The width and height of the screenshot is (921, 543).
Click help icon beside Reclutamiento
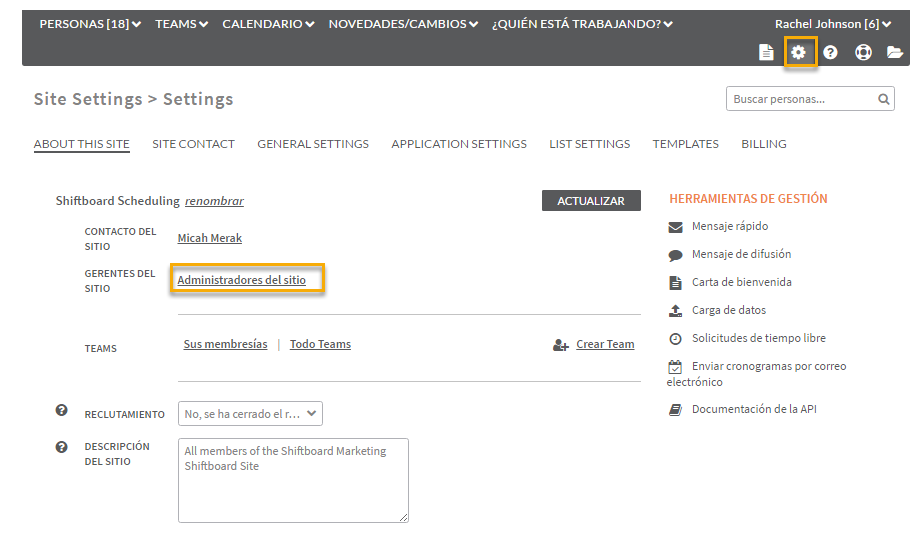(61, 410)
